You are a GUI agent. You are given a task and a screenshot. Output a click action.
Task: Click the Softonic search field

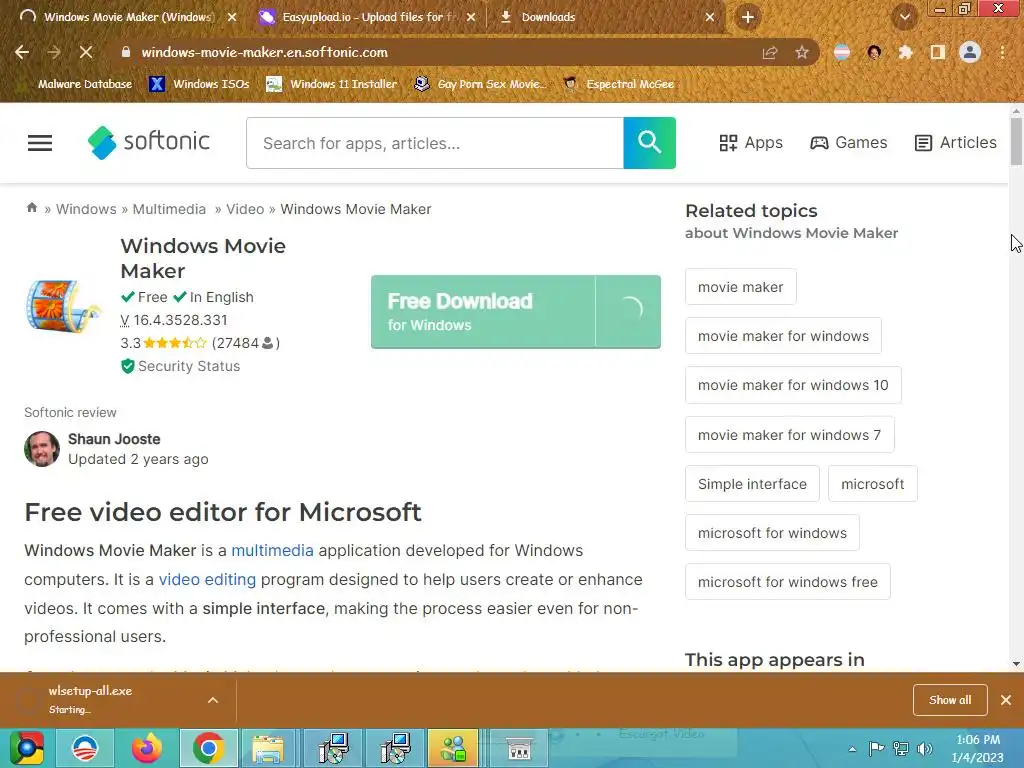click(x=435, y=143)
